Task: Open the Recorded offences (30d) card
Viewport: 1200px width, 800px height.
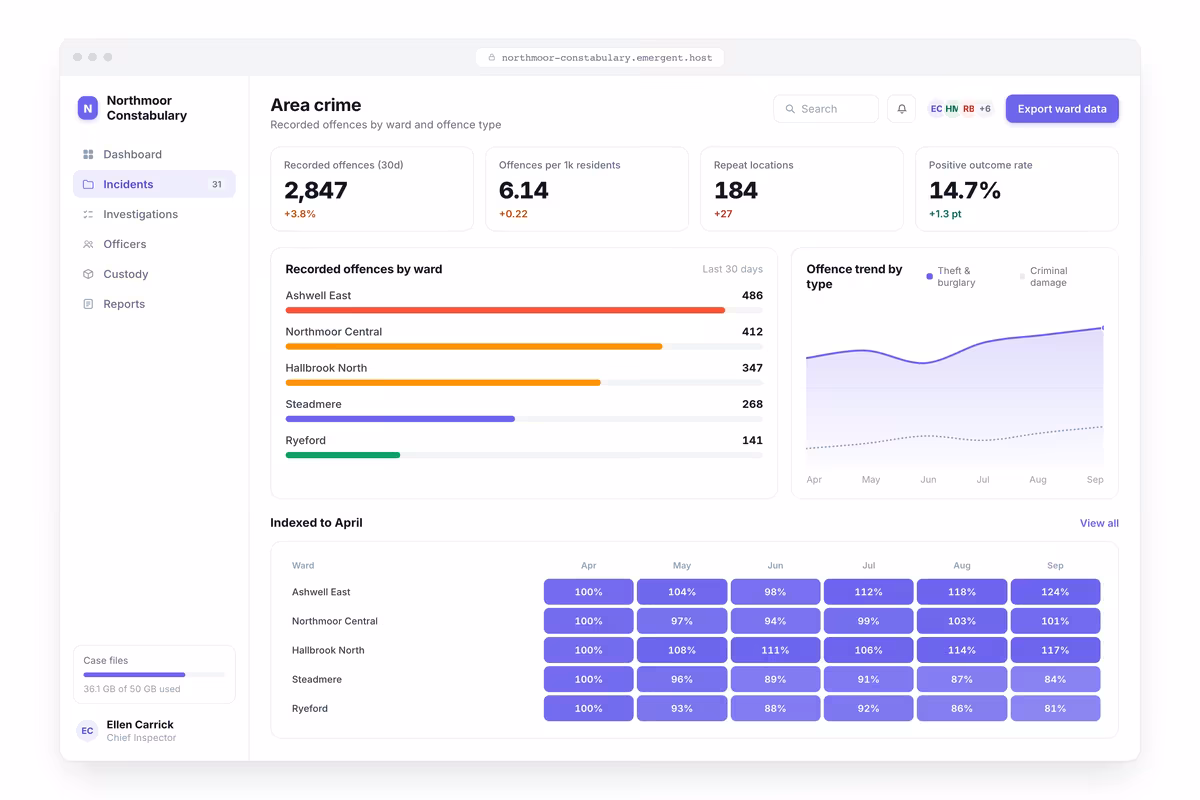Action: click(372, 189)
